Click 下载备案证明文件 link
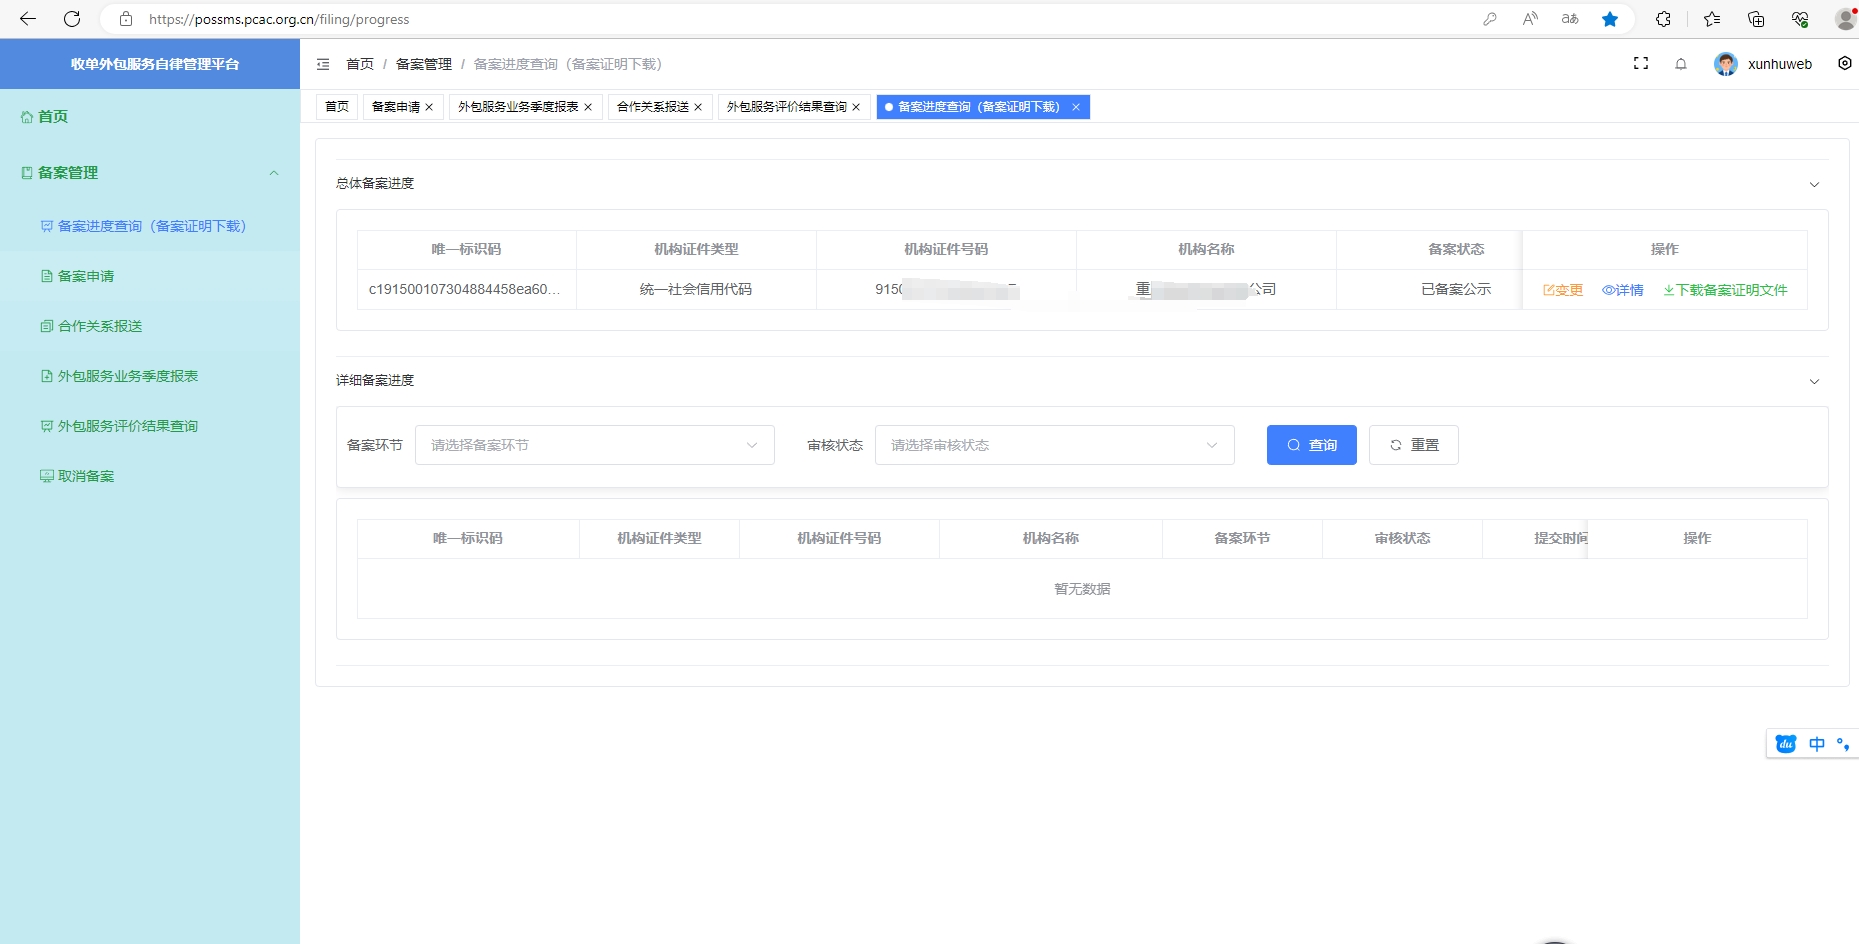The height and width of the screenshot is (944, 1859). [x=1725, y=290]
